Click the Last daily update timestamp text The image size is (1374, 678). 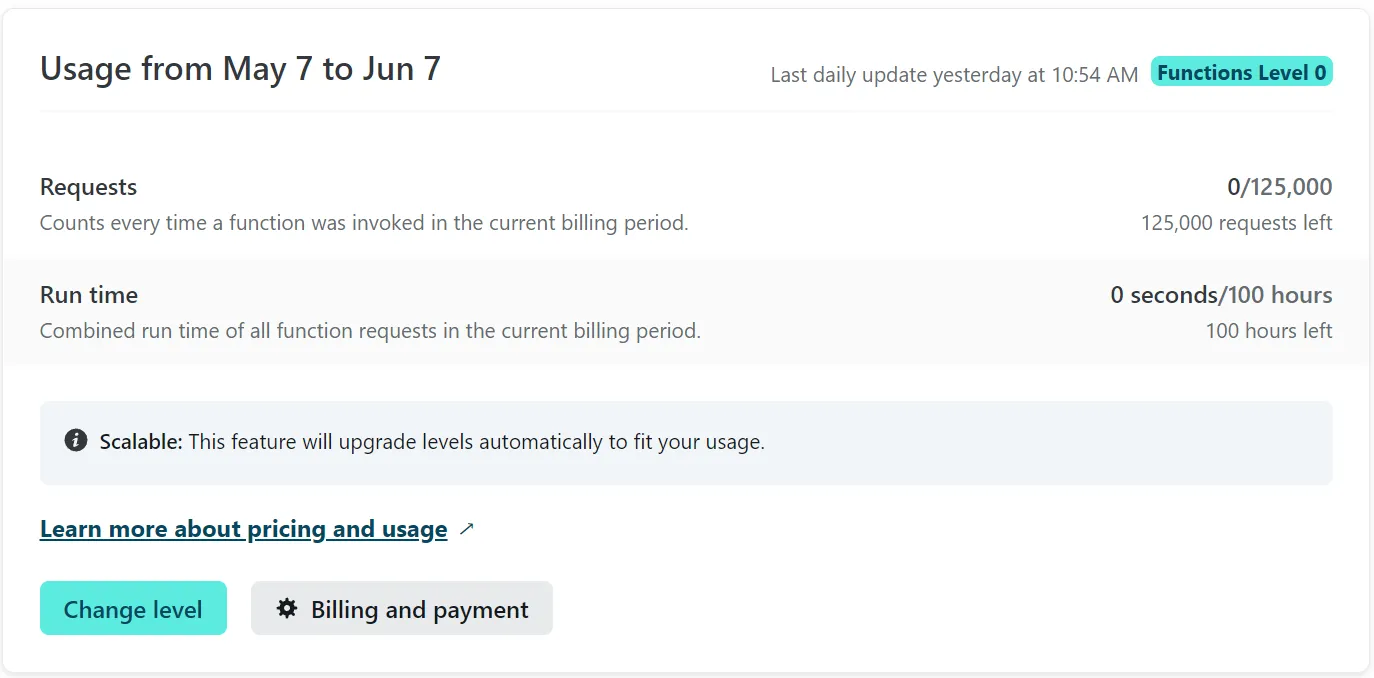[x=954, y=75]
